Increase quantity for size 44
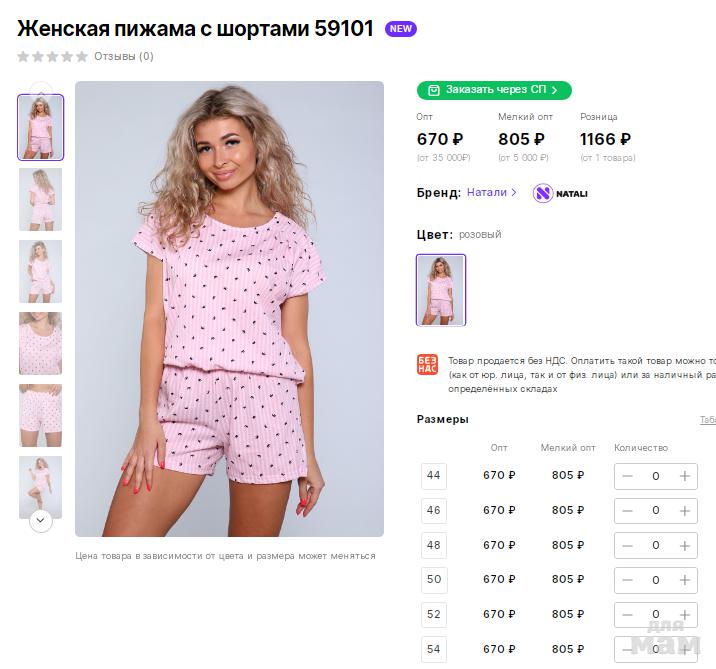Image resolution: width=716 pixels, height=669 pixels. 685,476
